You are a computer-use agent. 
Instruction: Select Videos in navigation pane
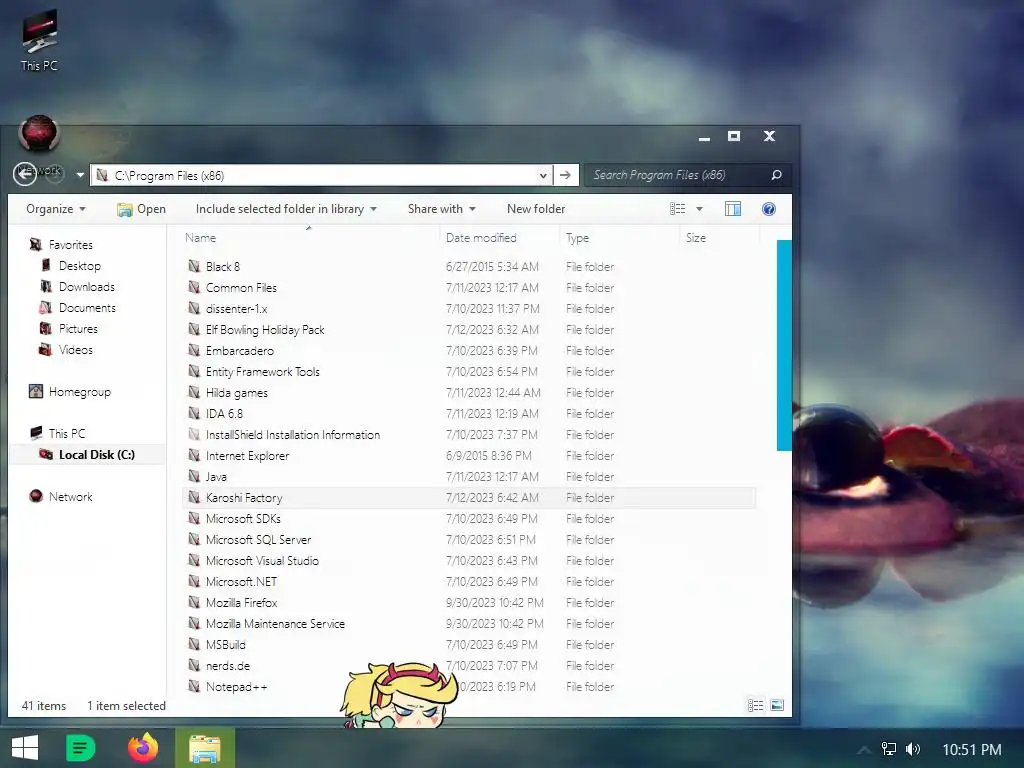coord(66,349)
